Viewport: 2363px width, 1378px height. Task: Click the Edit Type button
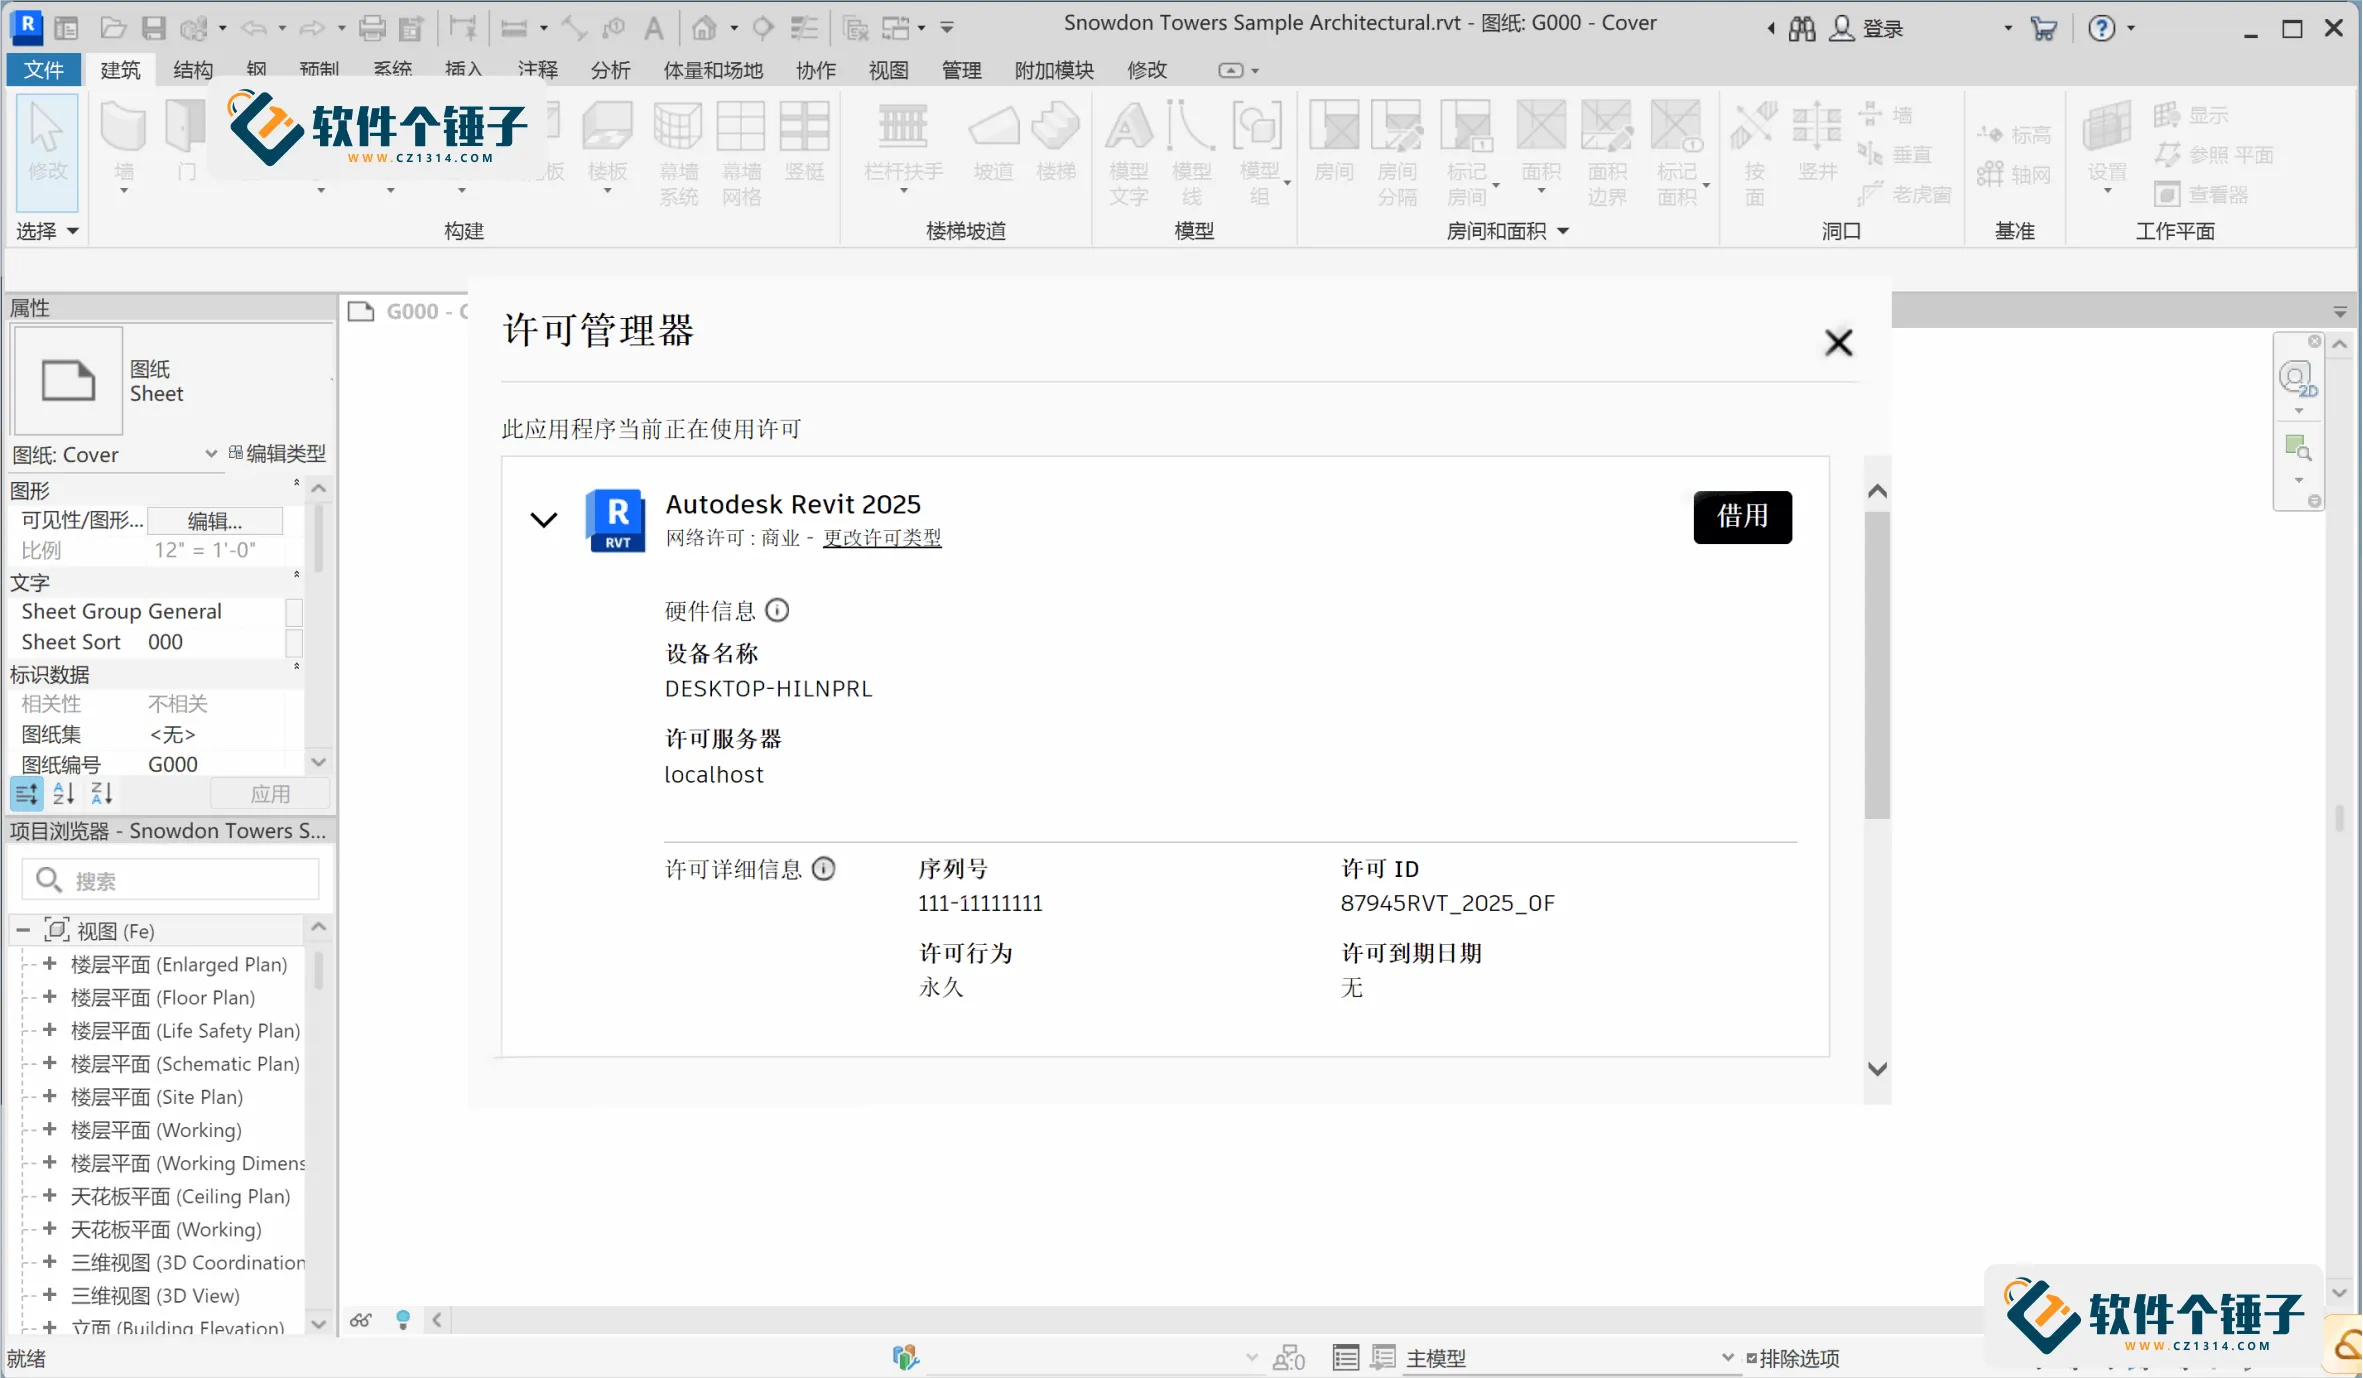tap(277, 453)
